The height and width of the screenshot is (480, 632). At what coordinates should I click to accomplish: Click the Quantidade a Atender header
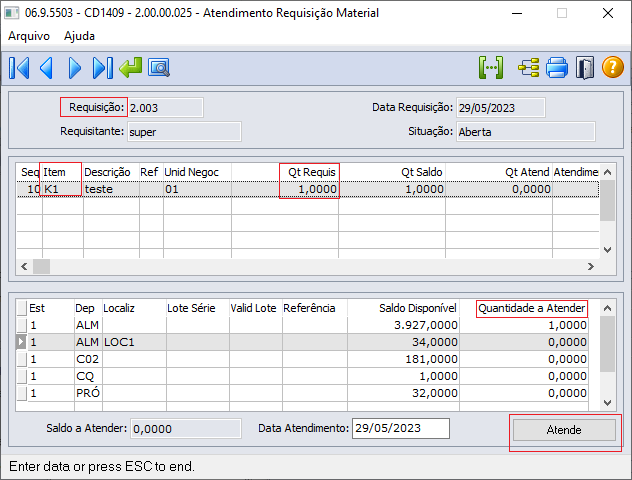click(531, 308)
